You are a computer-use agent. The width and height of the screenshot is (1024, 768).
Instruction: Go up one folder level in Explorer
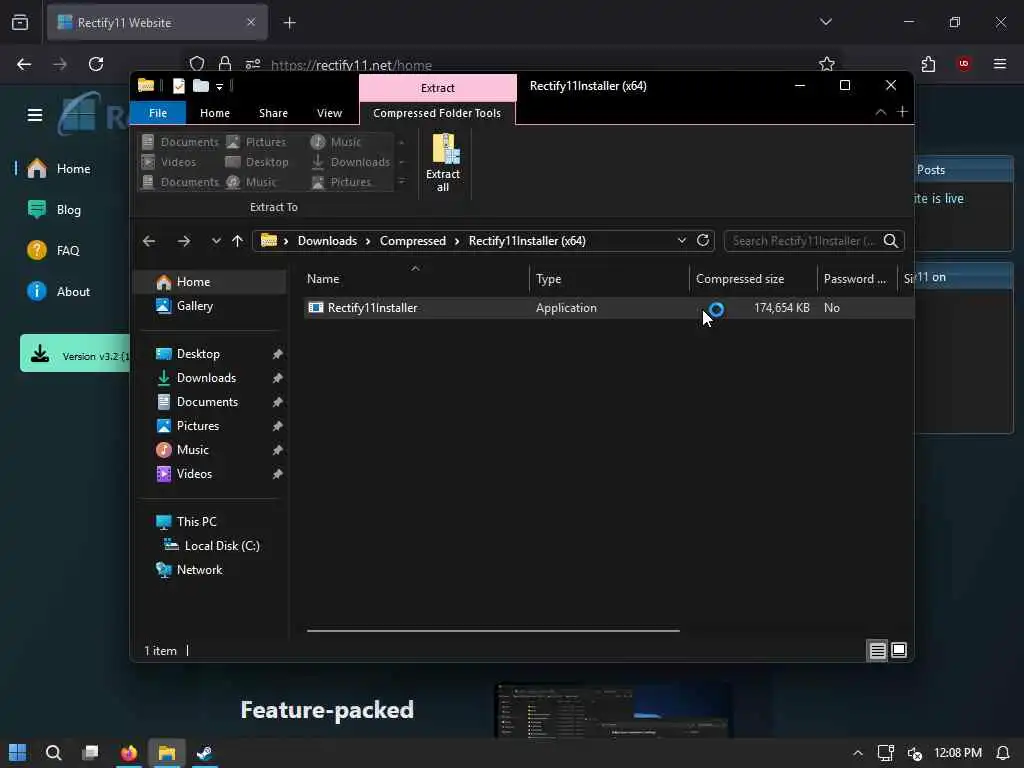pyautogui.click(x=238, y=241)
